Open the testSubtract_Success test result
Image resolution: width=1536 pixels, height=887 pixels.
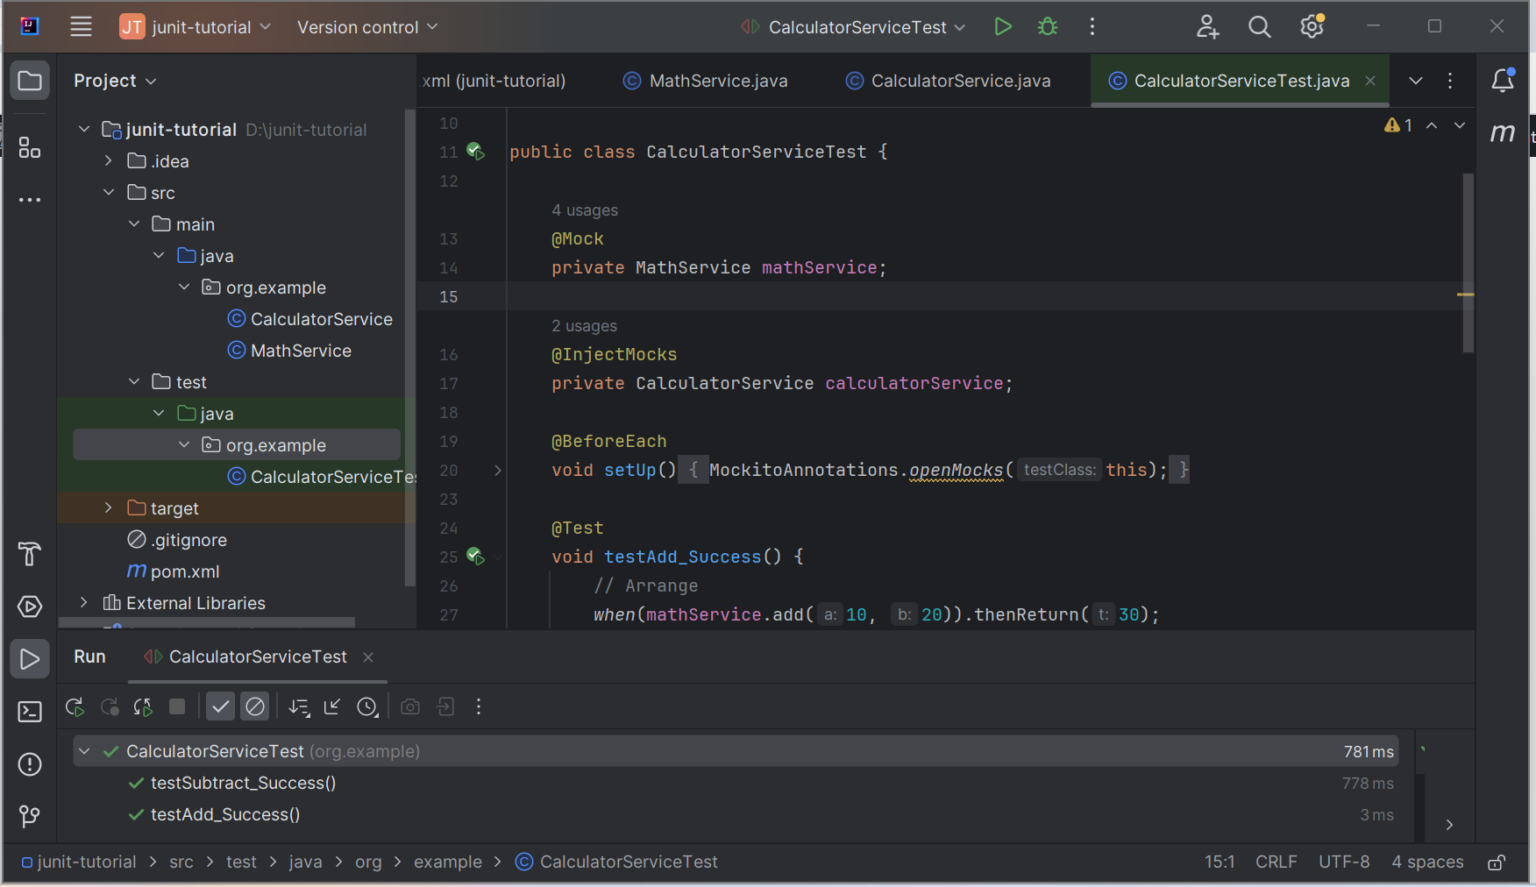pos(243,783)
